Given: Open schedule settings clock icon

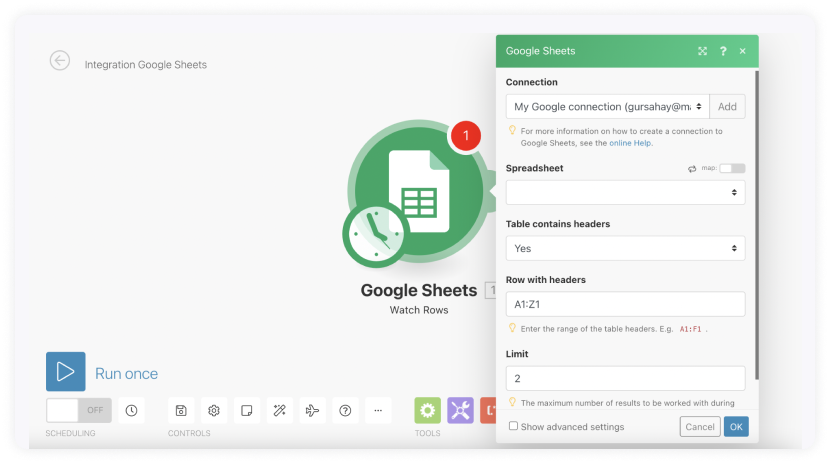Looking at the screenshot, I should (x=131, y=410).
